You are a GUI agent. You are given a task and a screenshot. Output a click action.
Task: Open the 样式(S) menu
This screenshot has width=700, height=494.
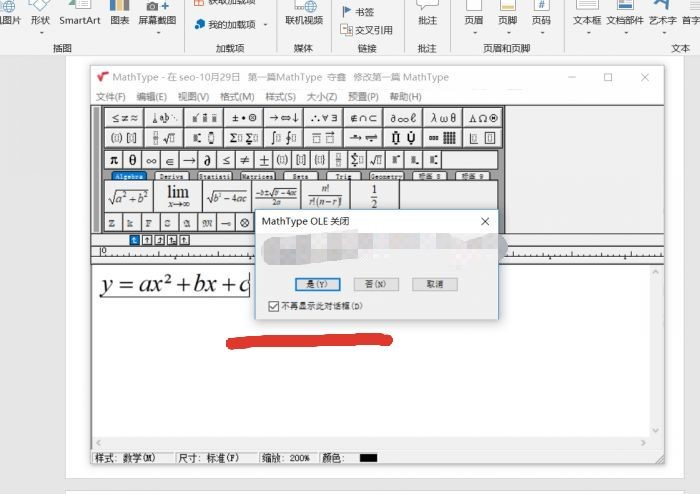tap(280, 97)
